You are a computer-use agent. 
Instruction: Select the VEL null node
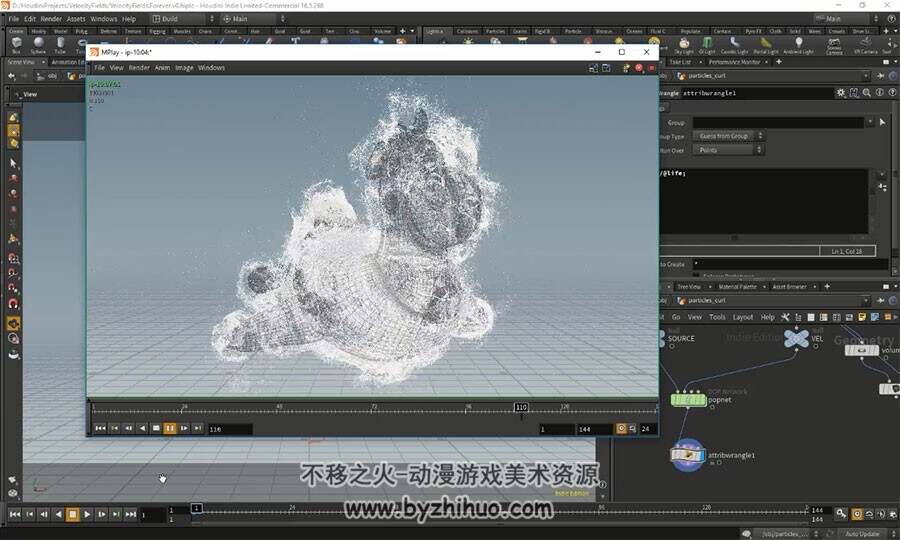[796, 338]
